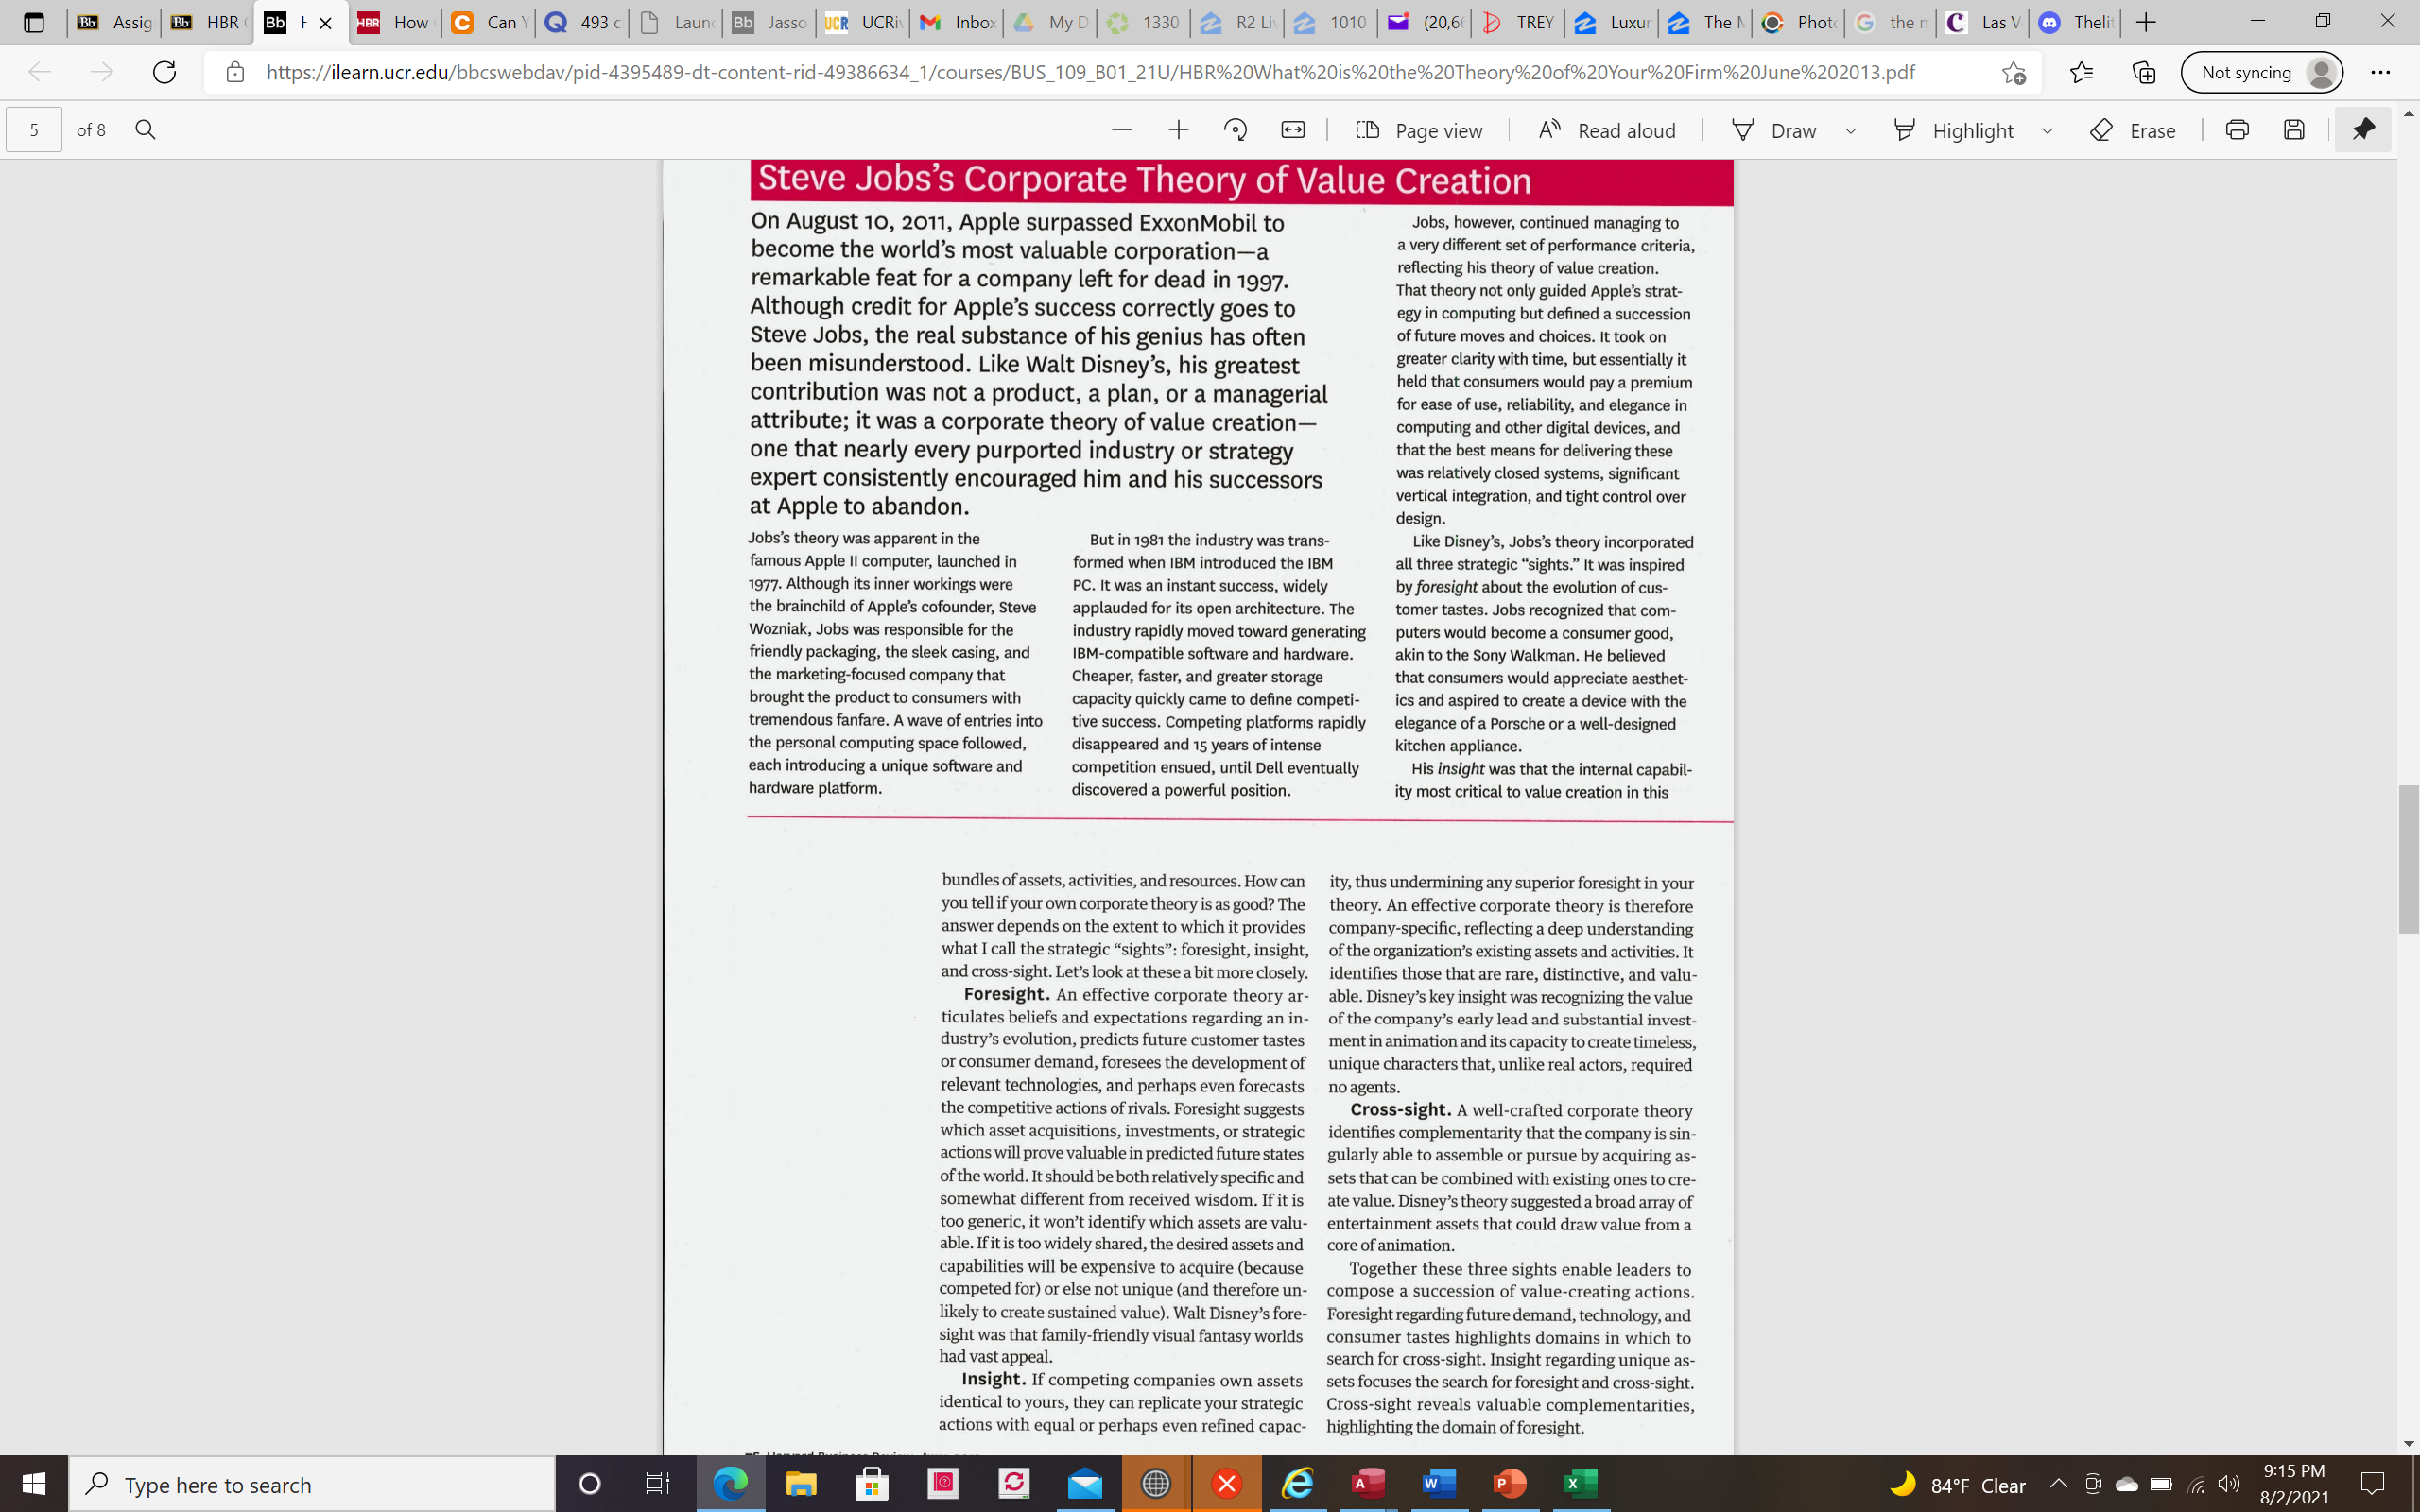Switch to the UCRiv tab

tap(863, 22)
